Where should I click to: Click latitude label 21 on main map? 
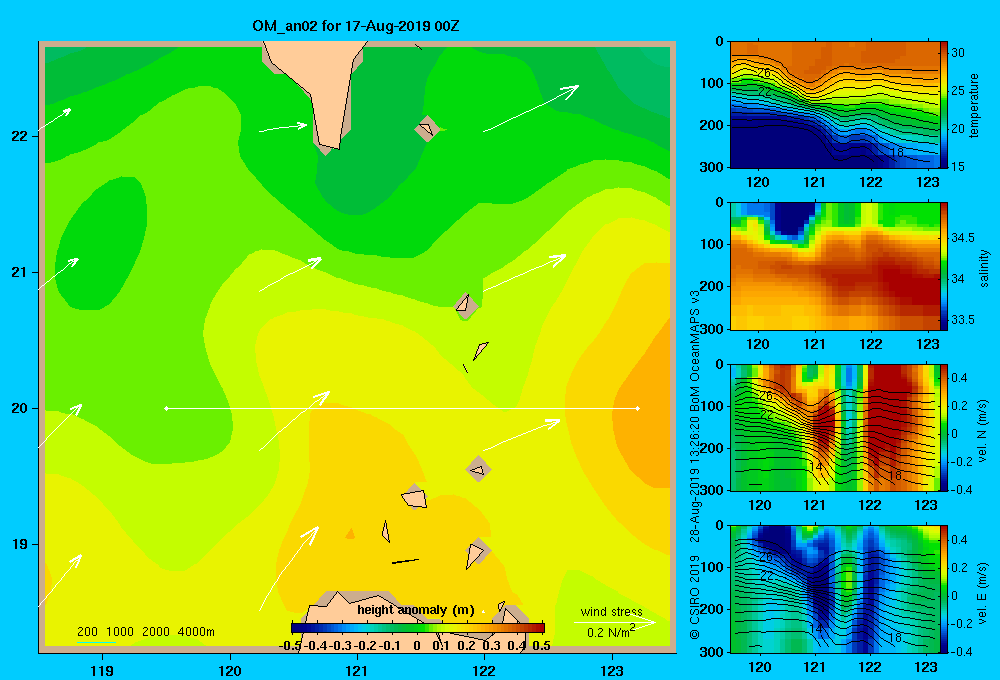tap(20, 272)
